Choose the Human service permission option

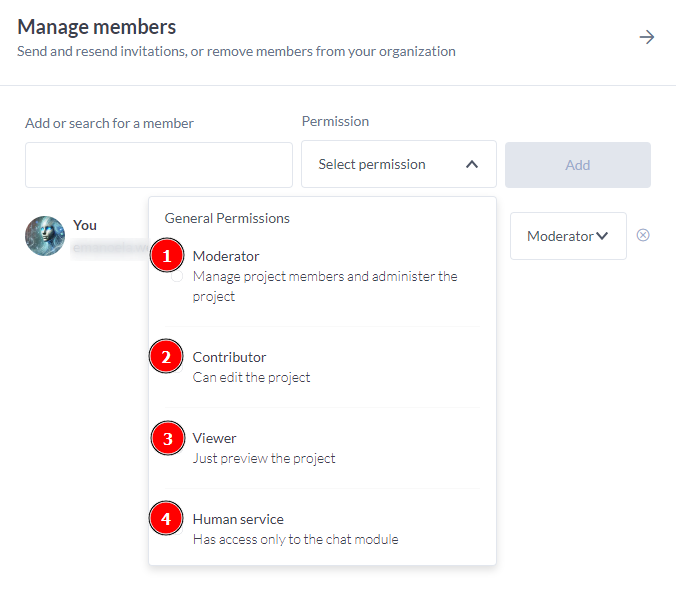322,529
